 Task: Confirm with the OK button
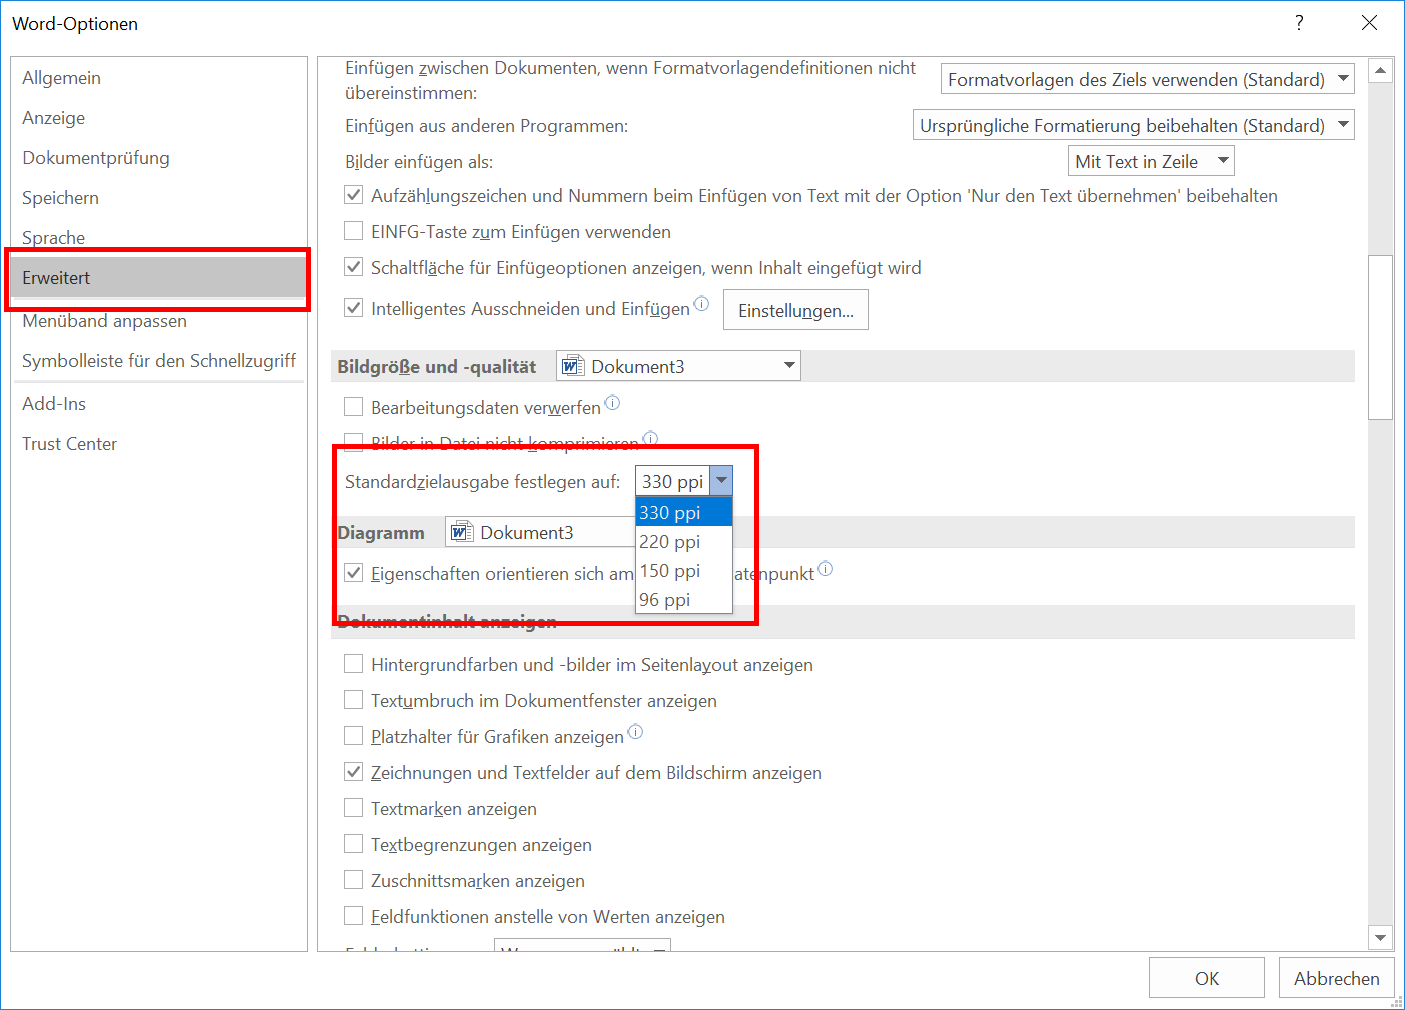click(x=1207, y=978)
